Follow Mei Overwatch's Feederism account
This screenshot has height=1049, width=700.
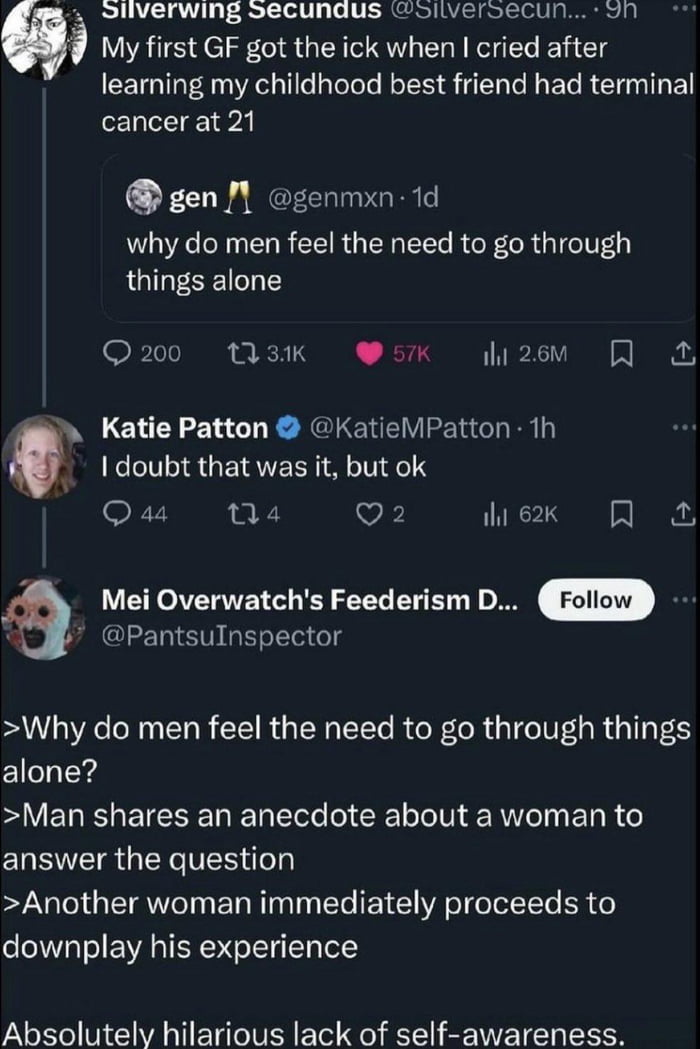pos(596,600)
